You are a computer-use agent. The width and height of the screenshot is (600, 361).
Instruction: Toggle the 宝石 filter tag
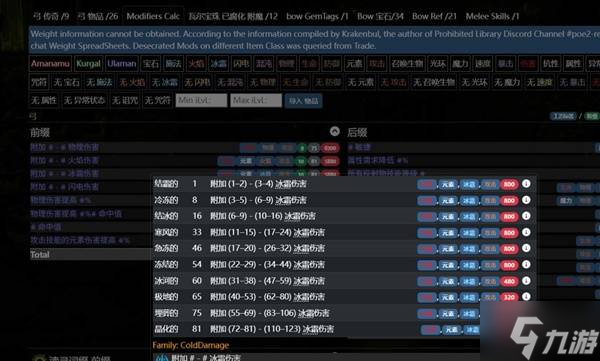(151, 64)
